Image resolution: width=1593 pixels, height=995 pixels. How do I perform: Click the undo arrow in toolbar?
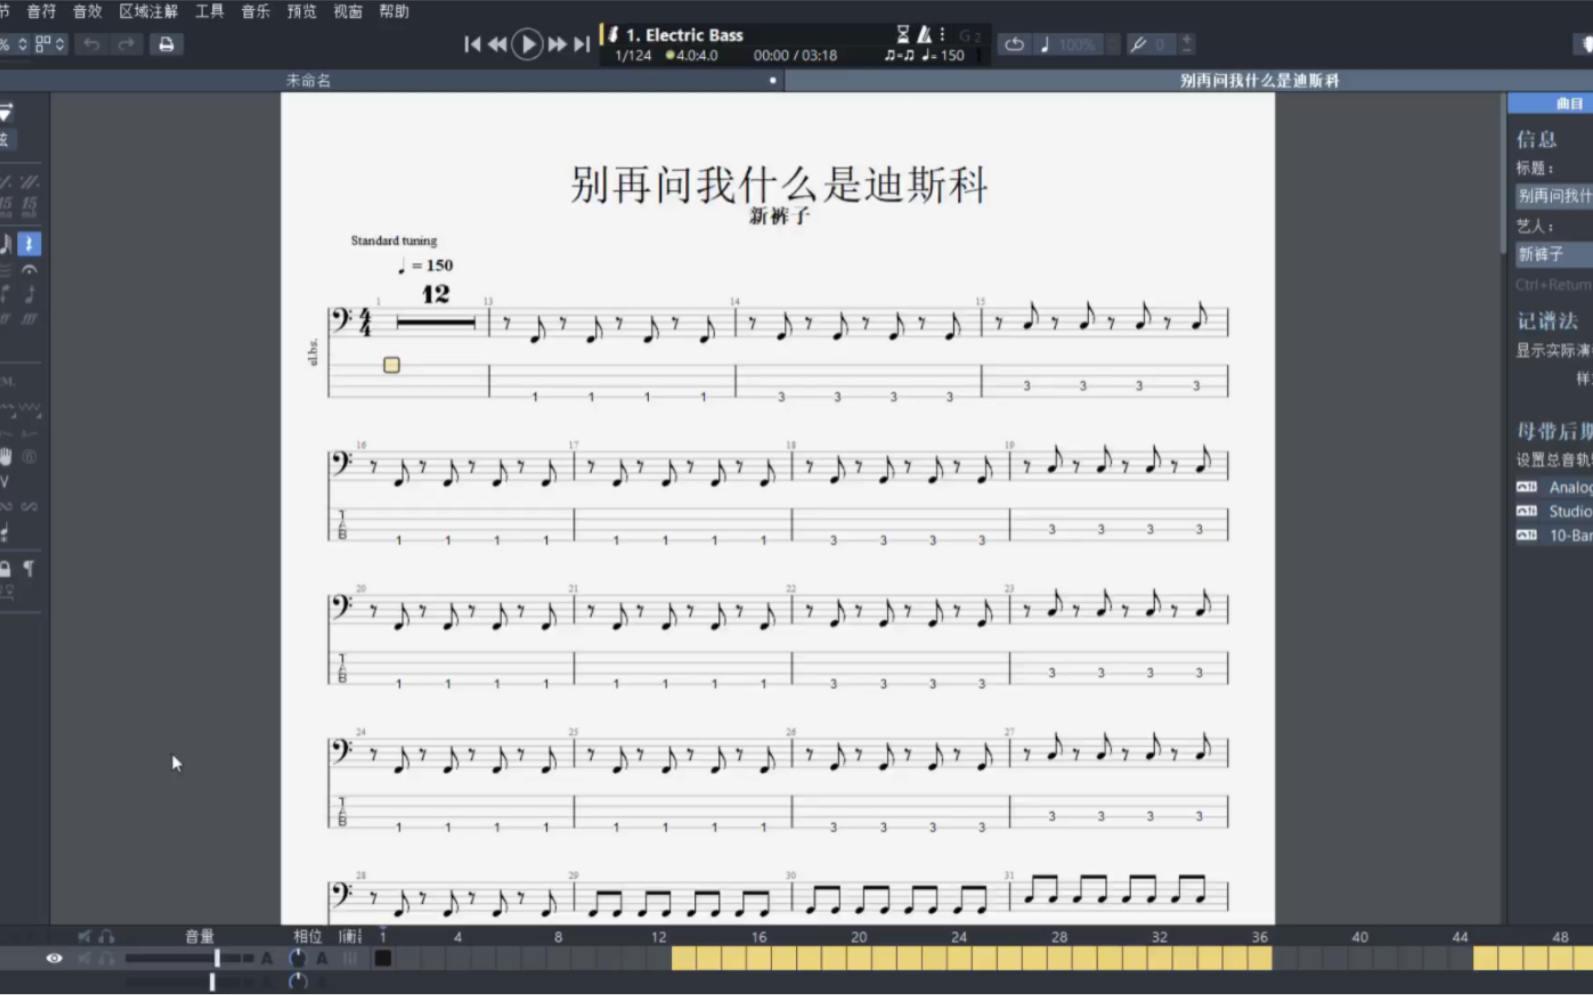[x=91, y=44]
